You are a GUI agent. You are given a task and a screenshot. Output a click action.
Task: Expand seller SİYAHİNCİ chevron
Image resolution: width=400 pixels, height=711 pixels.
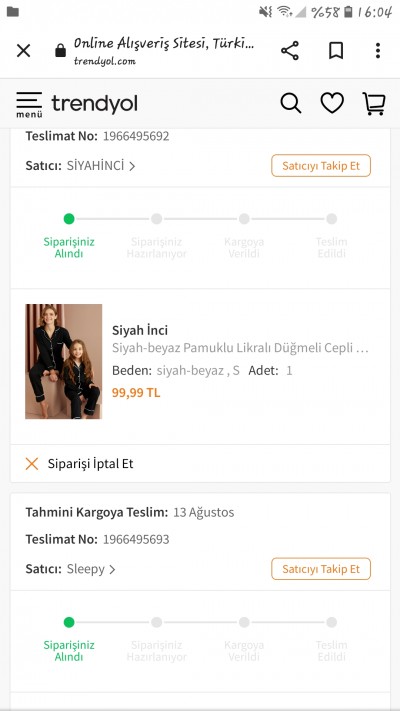132,166
